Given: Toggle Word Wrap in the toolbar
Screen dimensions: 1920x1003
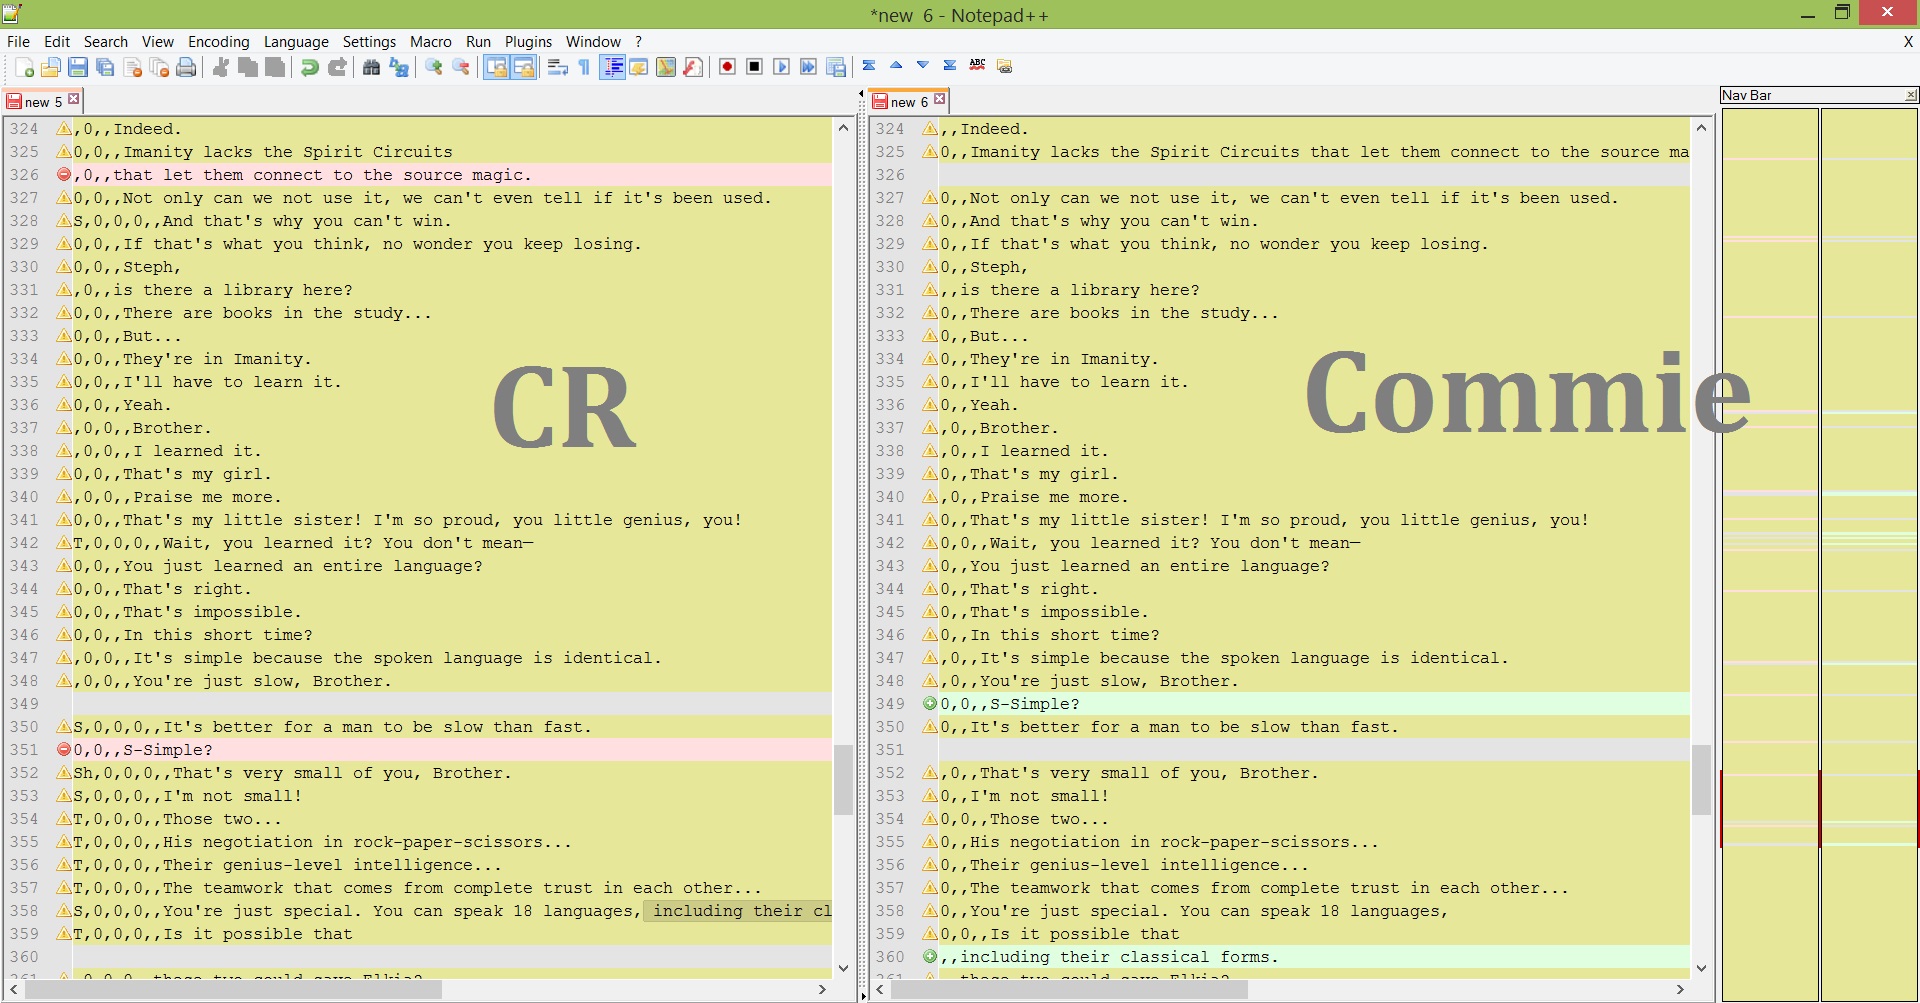Looking at the screenshot, I should 558,67.
